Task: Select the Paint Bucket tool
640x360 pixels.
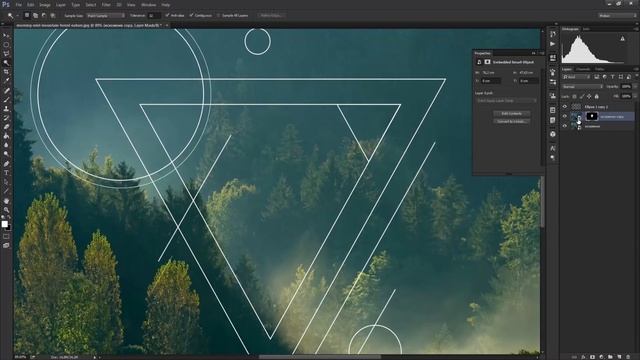Action: coord(6,136)
